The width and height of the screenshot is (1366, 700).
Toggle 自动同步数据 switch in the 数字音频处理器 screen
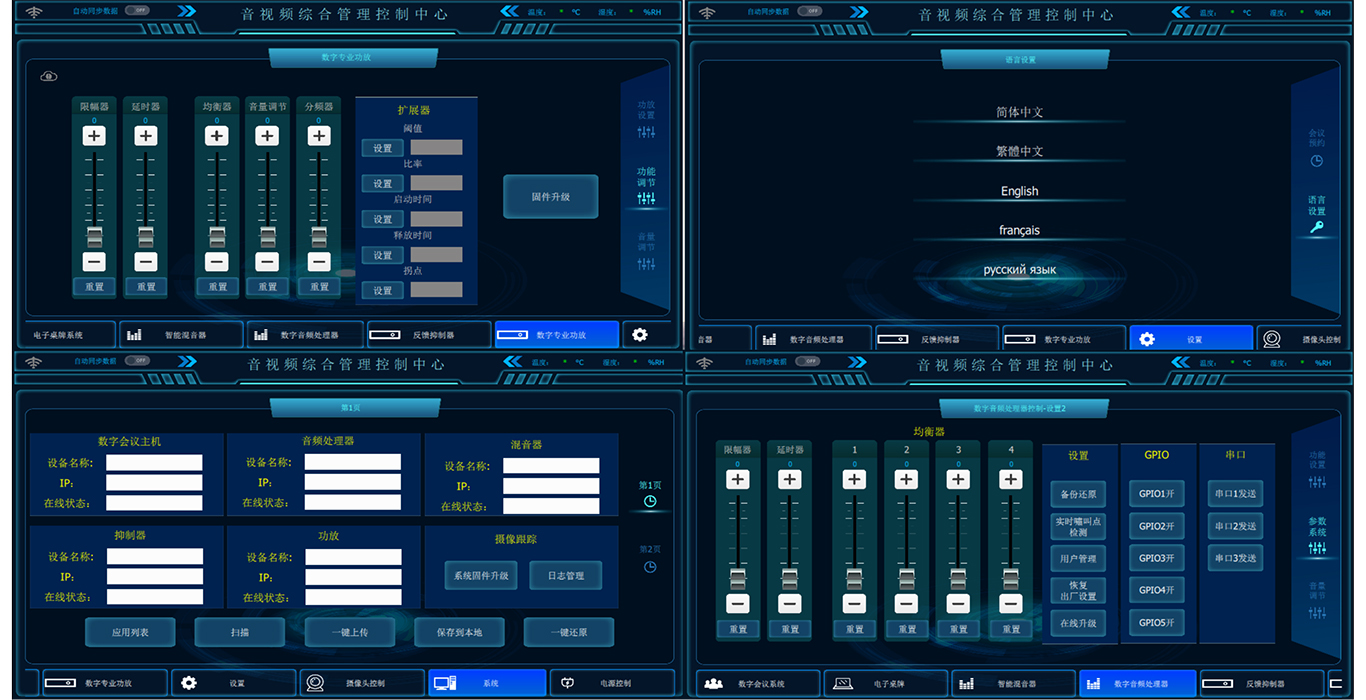click(810, 361)
